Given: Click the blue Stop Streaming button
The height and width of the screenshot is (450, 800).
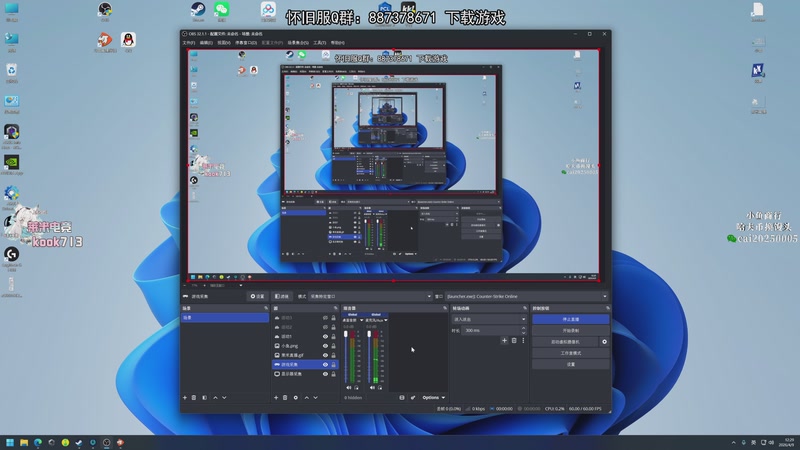Looking at the screenshot, I should [570, 319].
